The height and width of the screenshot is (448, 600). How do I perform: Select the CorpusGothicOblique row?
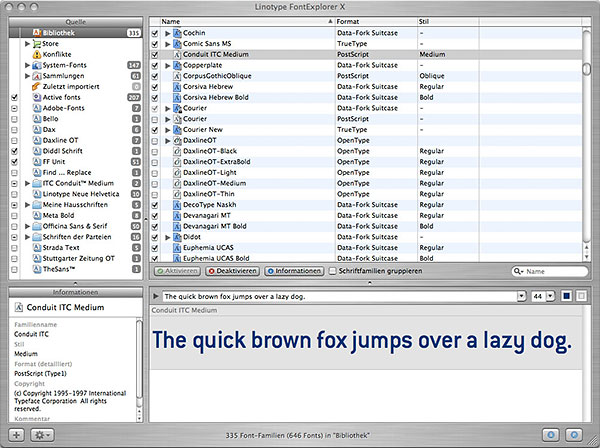point(366,76)
